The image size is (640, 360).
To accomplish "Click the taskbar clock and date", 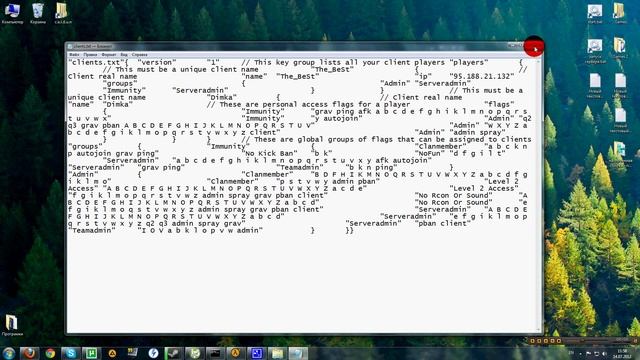I will click(622, 353).
